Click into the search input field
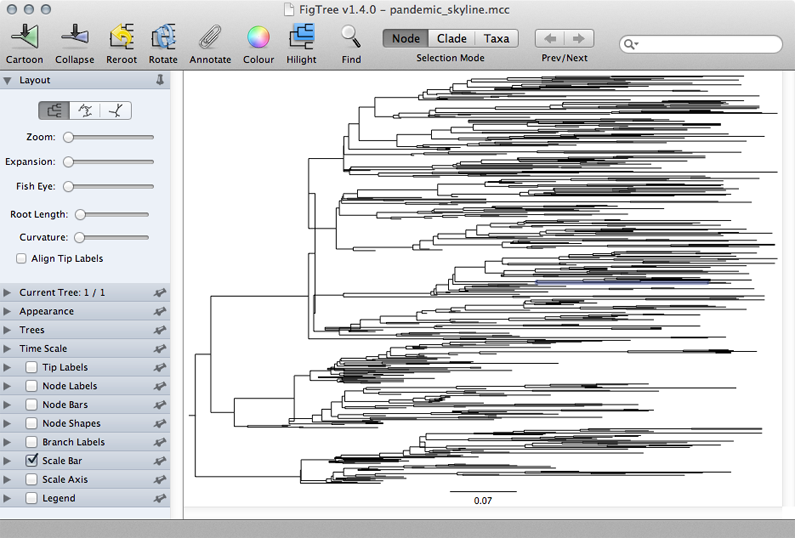Viewport: 795px width, 538px height. [x=701, y=44]
